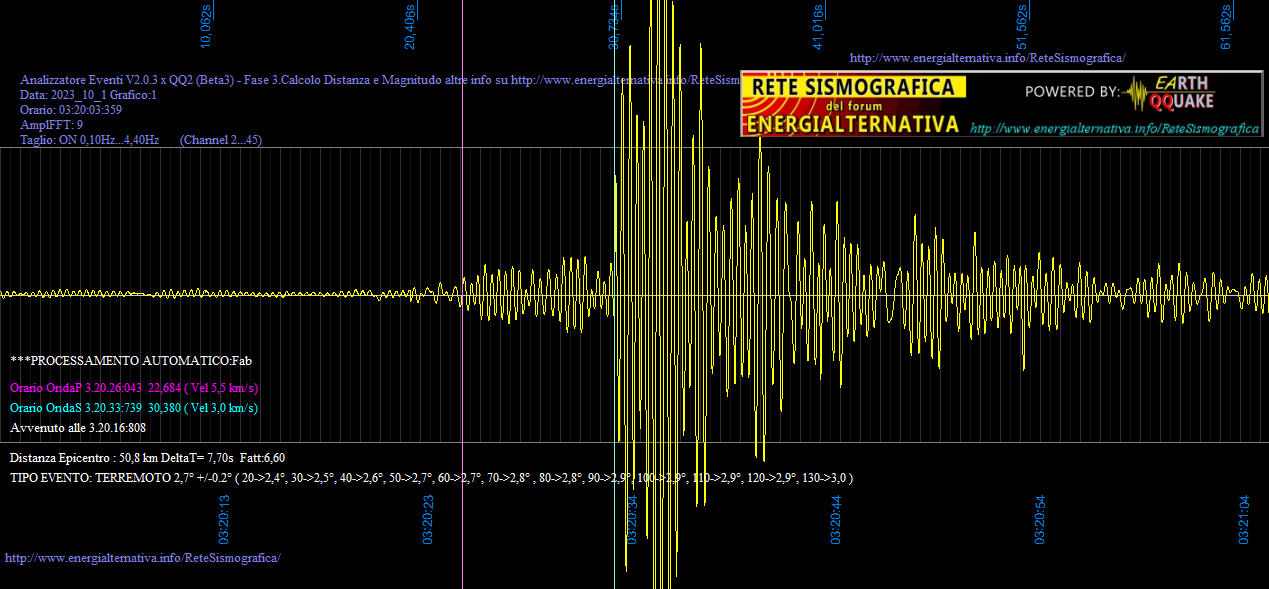
Task: Select the 10,062s elapsed time label
Action: (x=207, y=27)
